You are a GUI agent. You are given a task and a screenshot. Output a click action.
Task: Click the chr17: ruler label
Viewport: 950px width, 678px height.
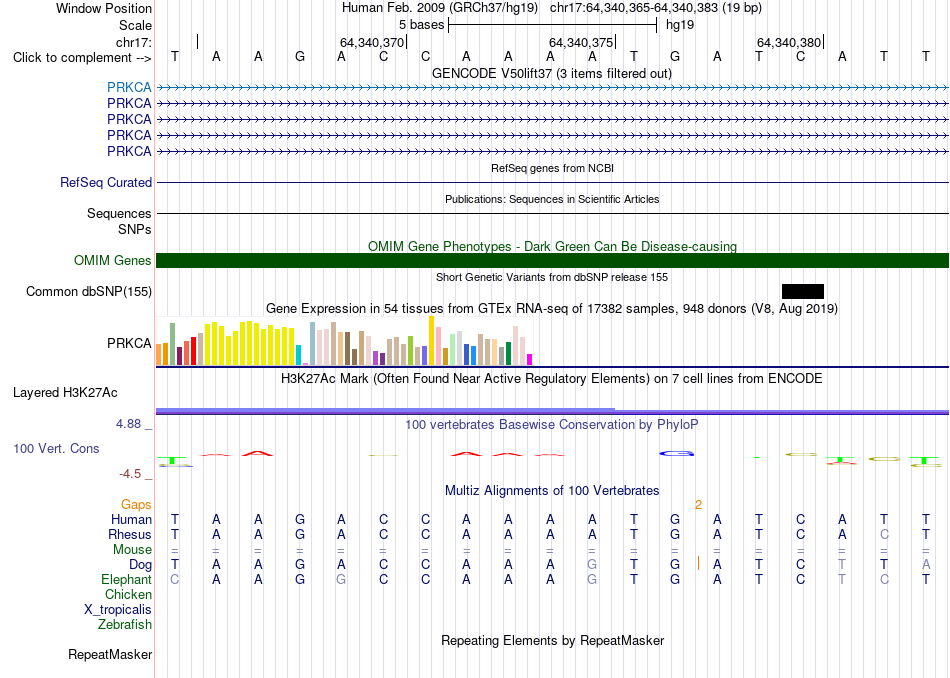tap(134, 42)
